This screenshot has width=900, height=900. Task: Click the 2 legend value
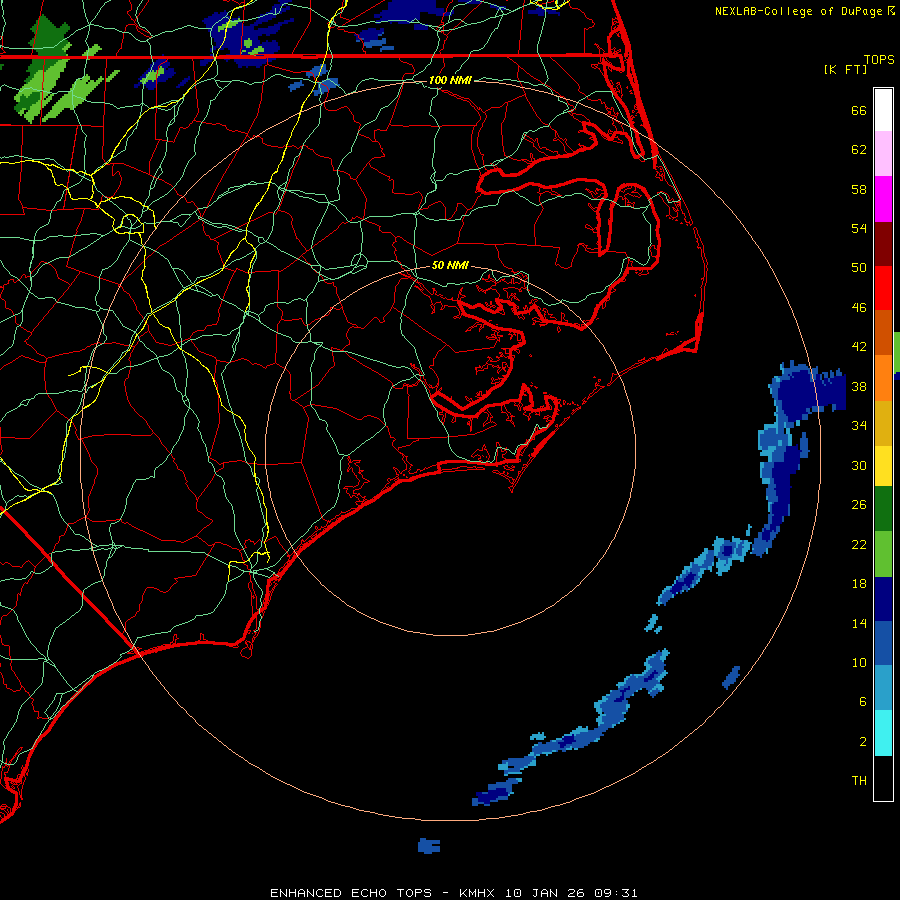[x=863, y=742]
